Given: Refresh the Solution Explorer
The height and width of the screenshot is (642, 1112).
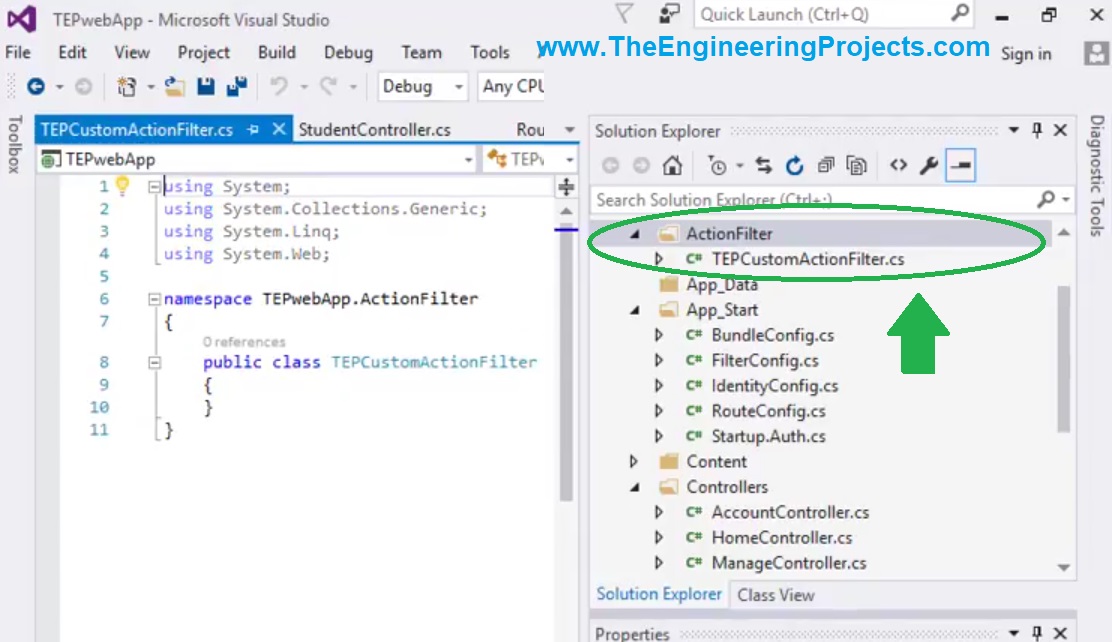Looking at the screenshot, I should [x=794, y=165].
